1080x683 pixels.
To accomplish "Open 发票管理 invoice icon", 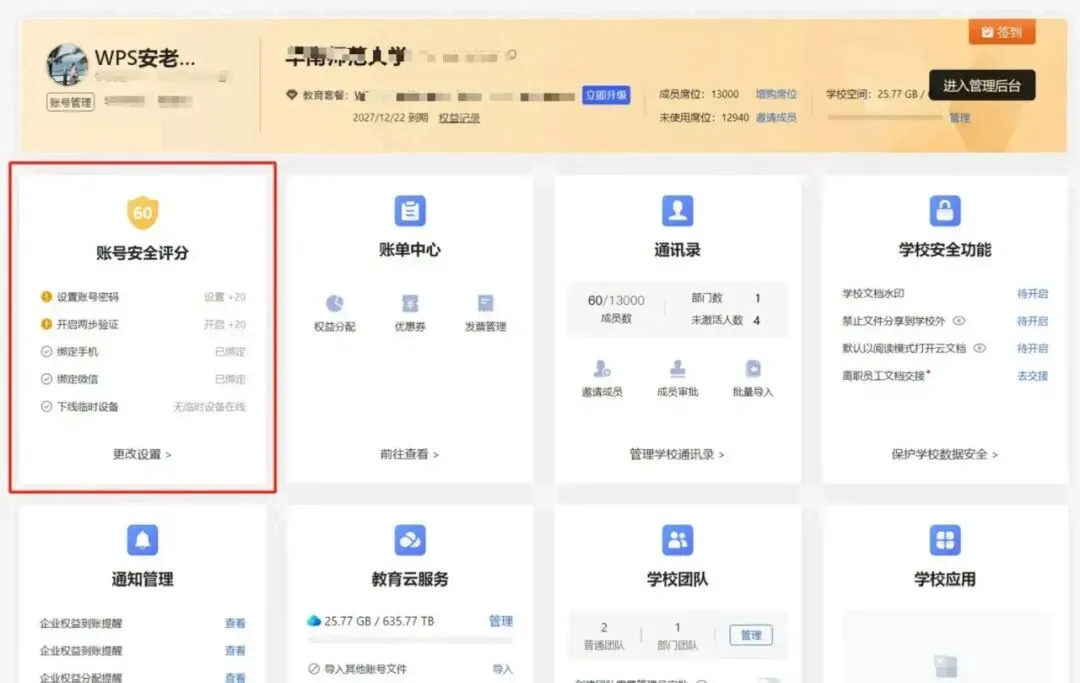I will [x=486, y=304].
